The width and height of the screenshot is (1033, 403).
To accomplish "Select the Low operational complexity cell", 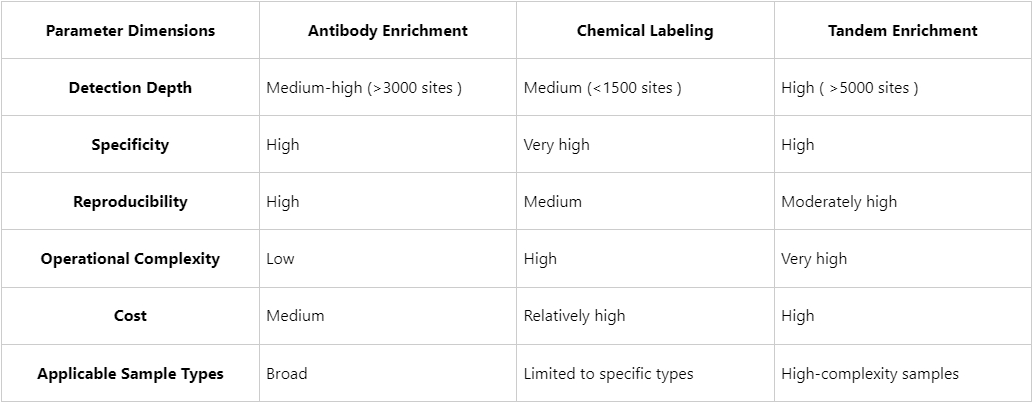I will point(280,258).
